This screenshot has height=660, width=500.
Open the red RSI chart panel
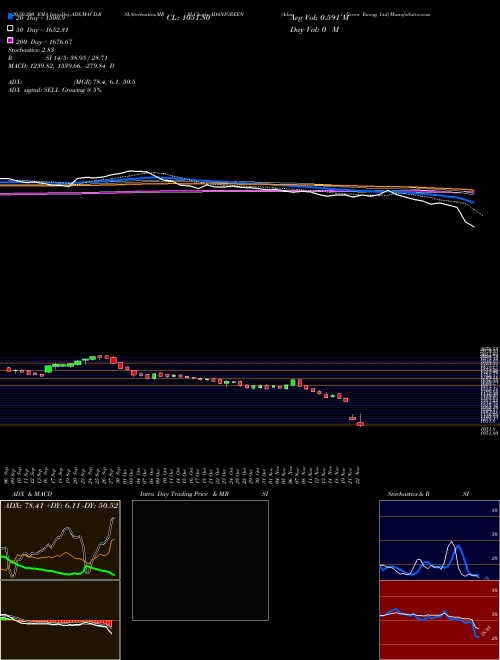pos(439,620)
